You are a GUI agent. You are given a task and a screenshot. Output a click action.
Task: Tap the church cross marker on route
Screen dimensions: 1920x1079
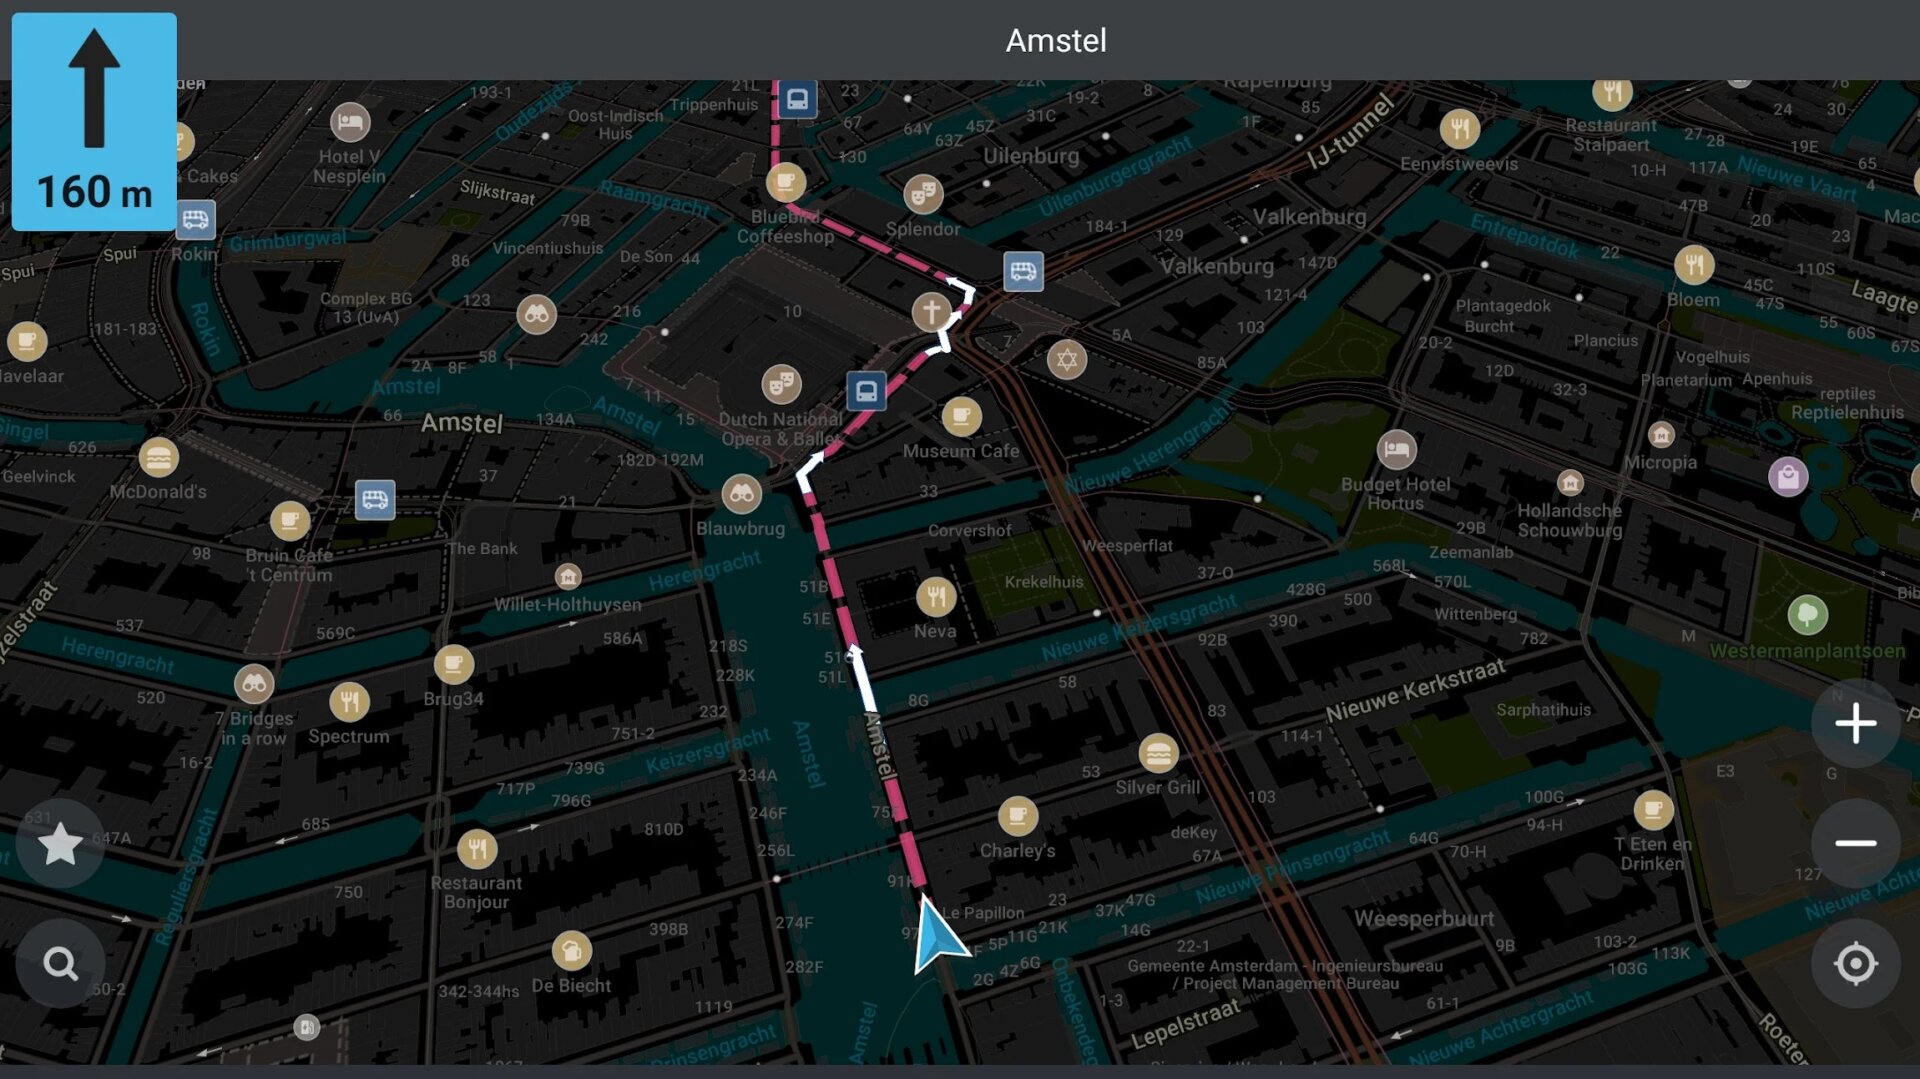[931, 312]
